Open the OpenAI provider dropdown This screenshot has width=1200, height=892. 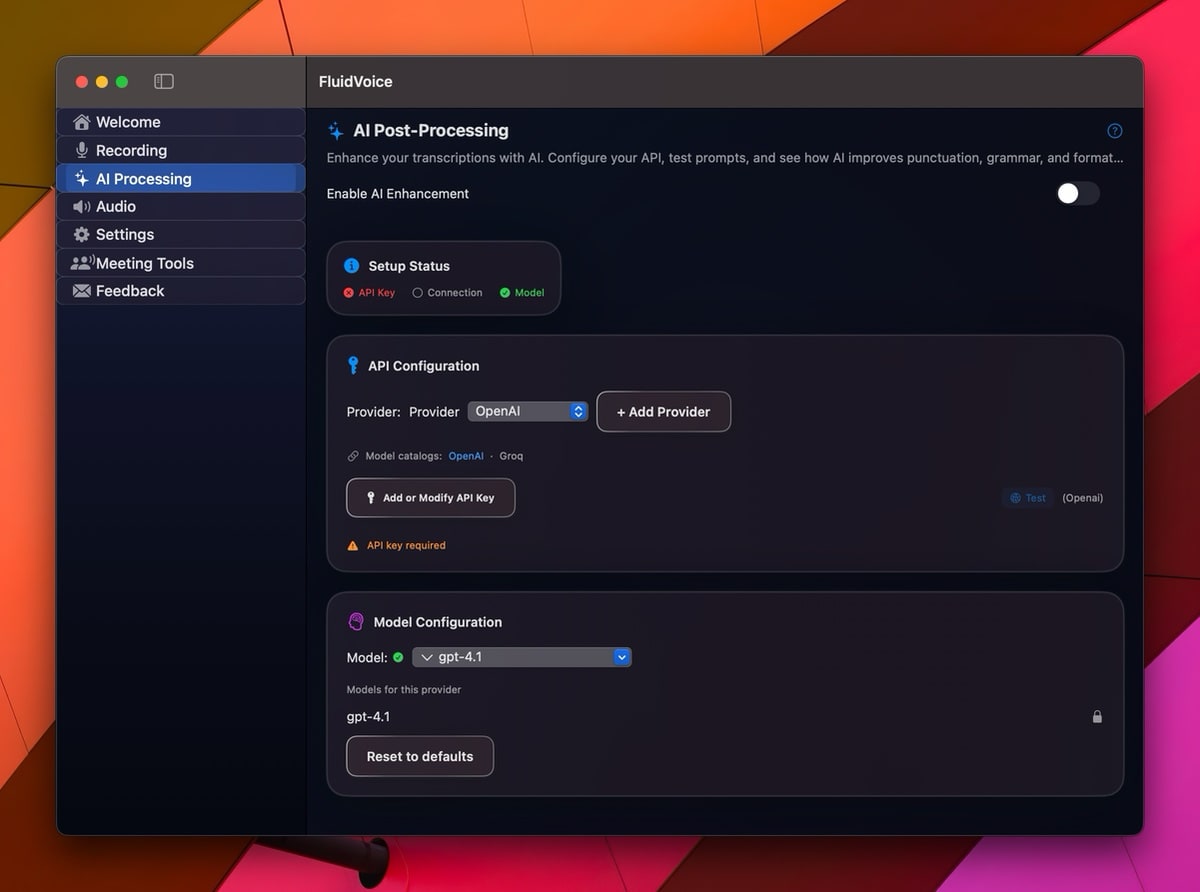528,411
